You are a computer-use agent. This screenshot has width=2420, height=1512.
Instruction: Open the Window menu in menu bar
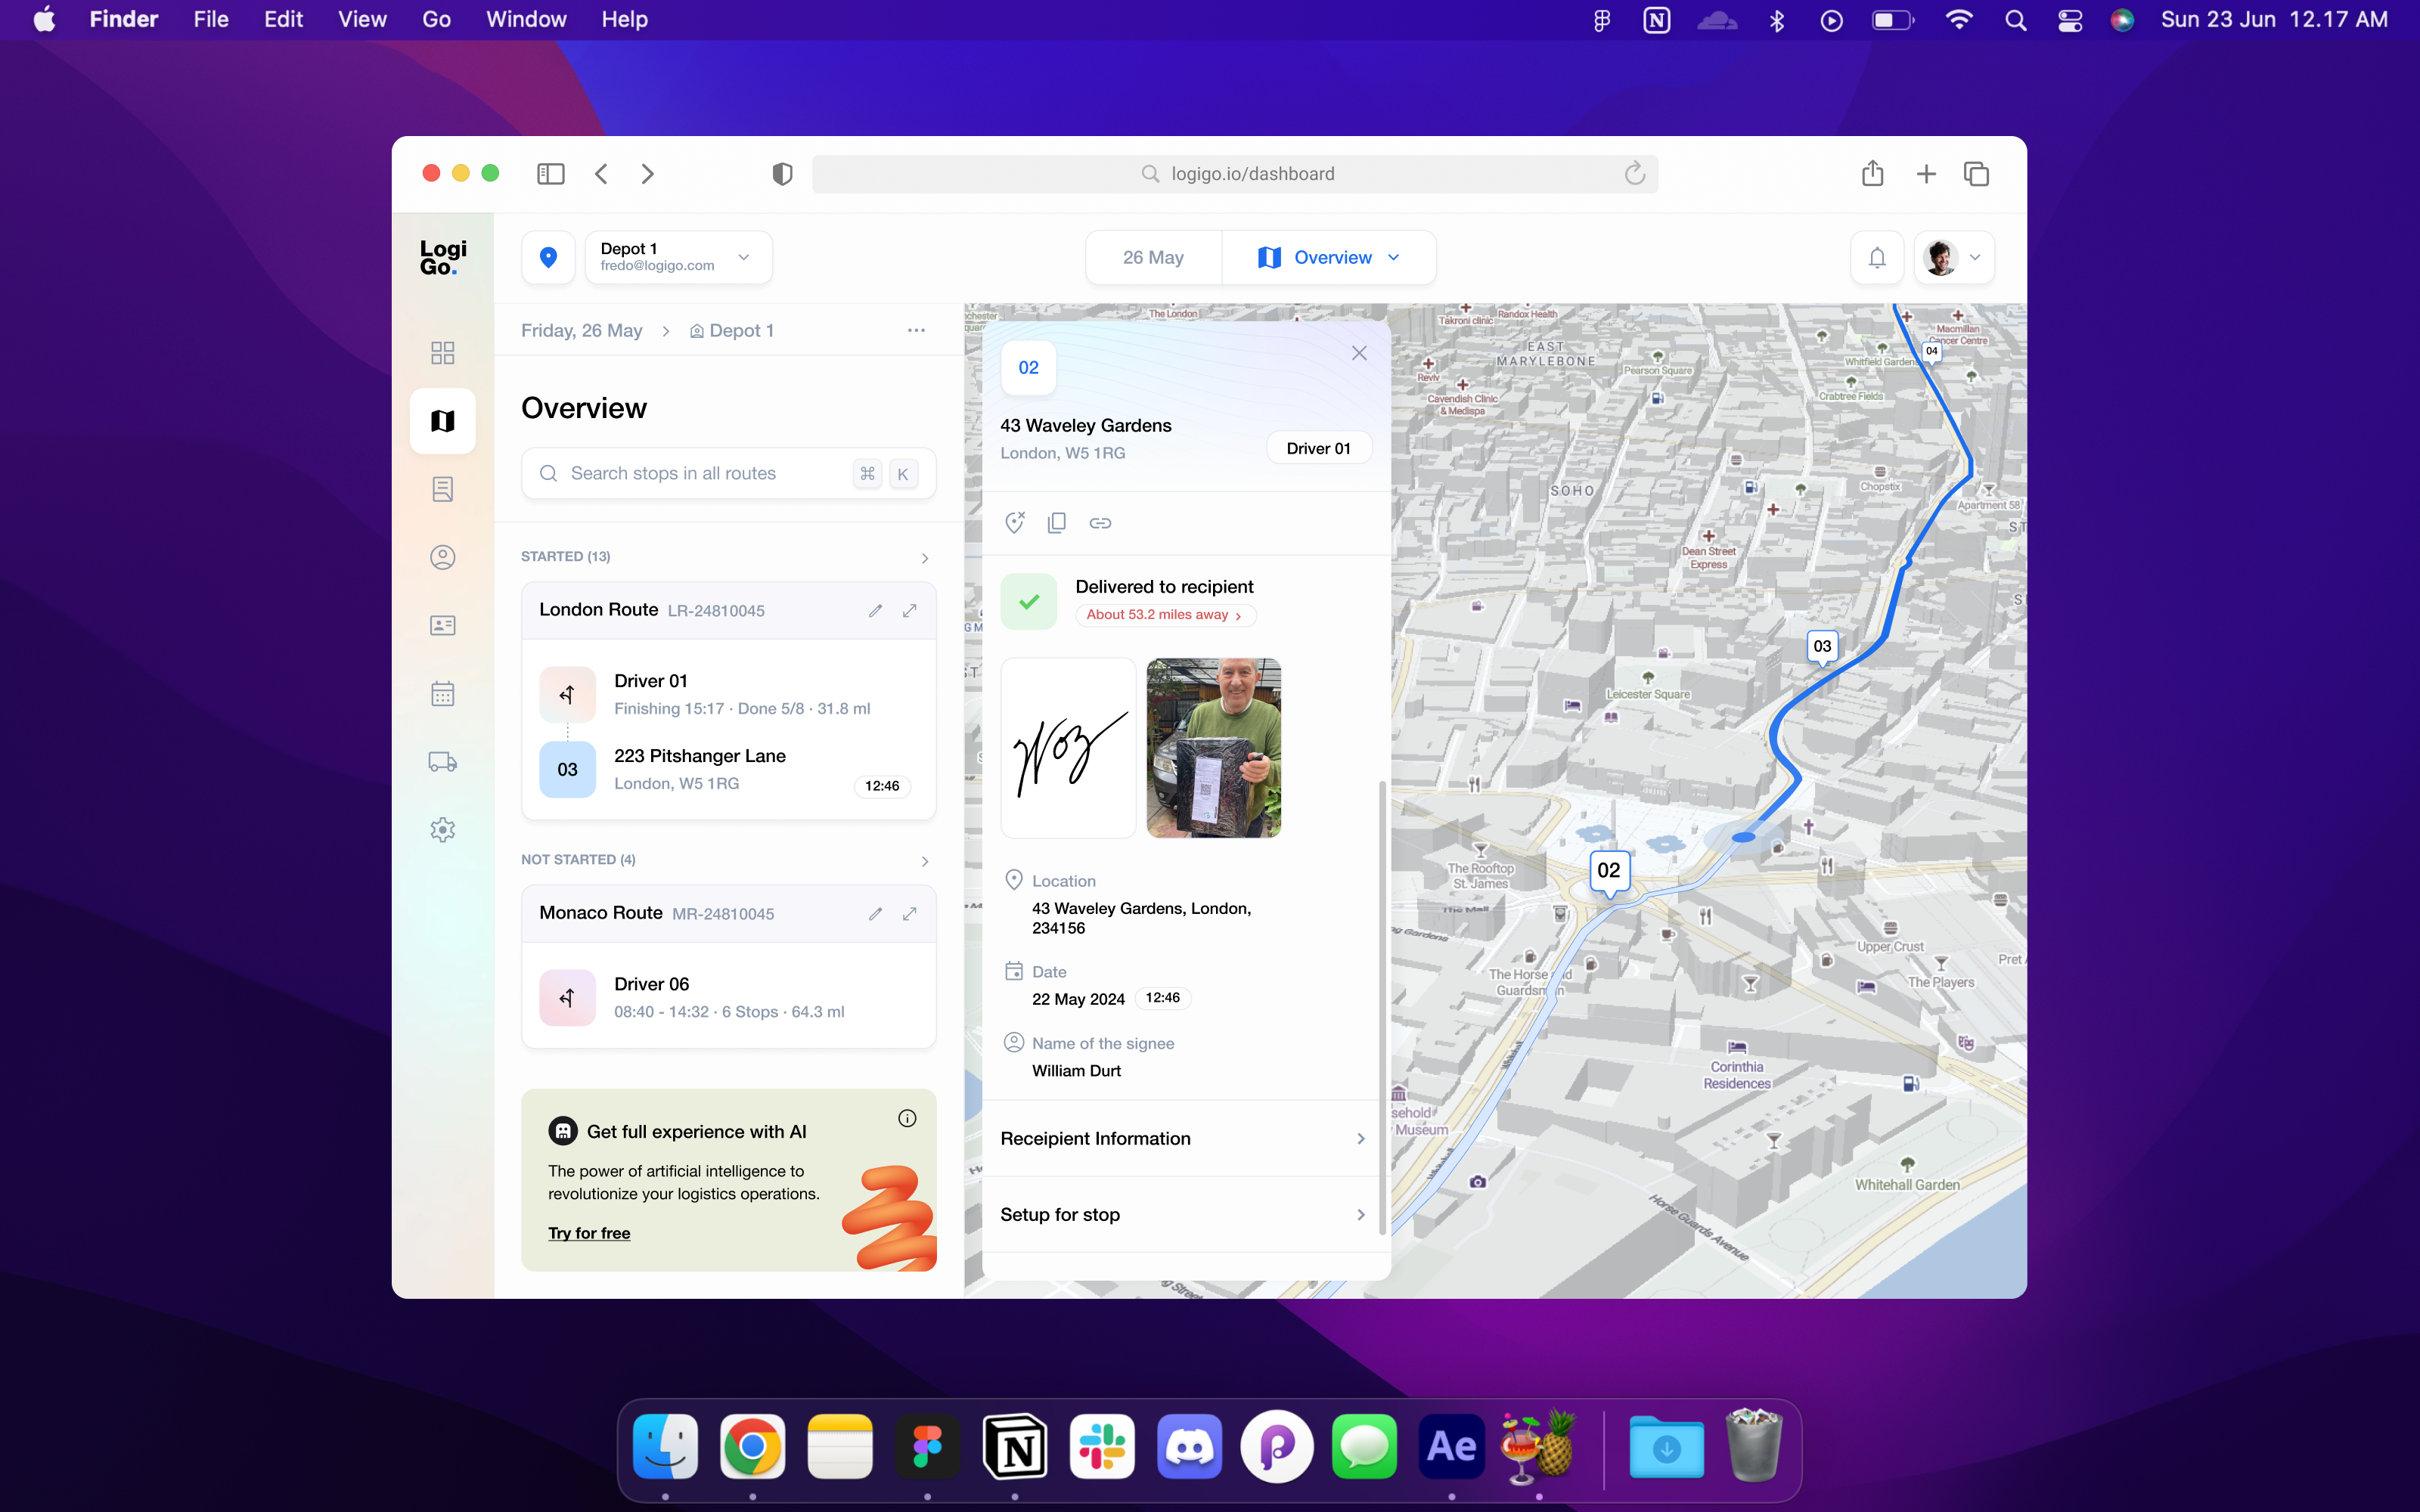(526, 19)
